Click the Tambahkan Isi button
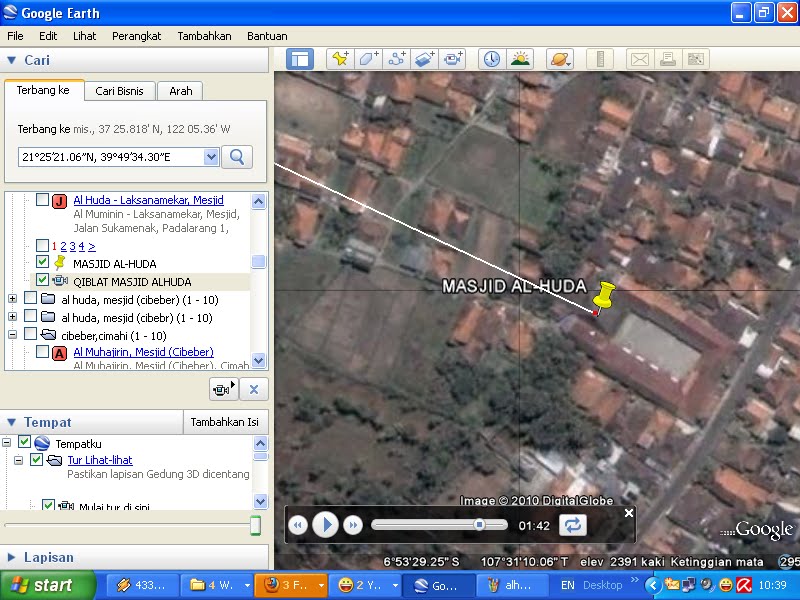Screen dimensions: 800x600 point(224,422)
